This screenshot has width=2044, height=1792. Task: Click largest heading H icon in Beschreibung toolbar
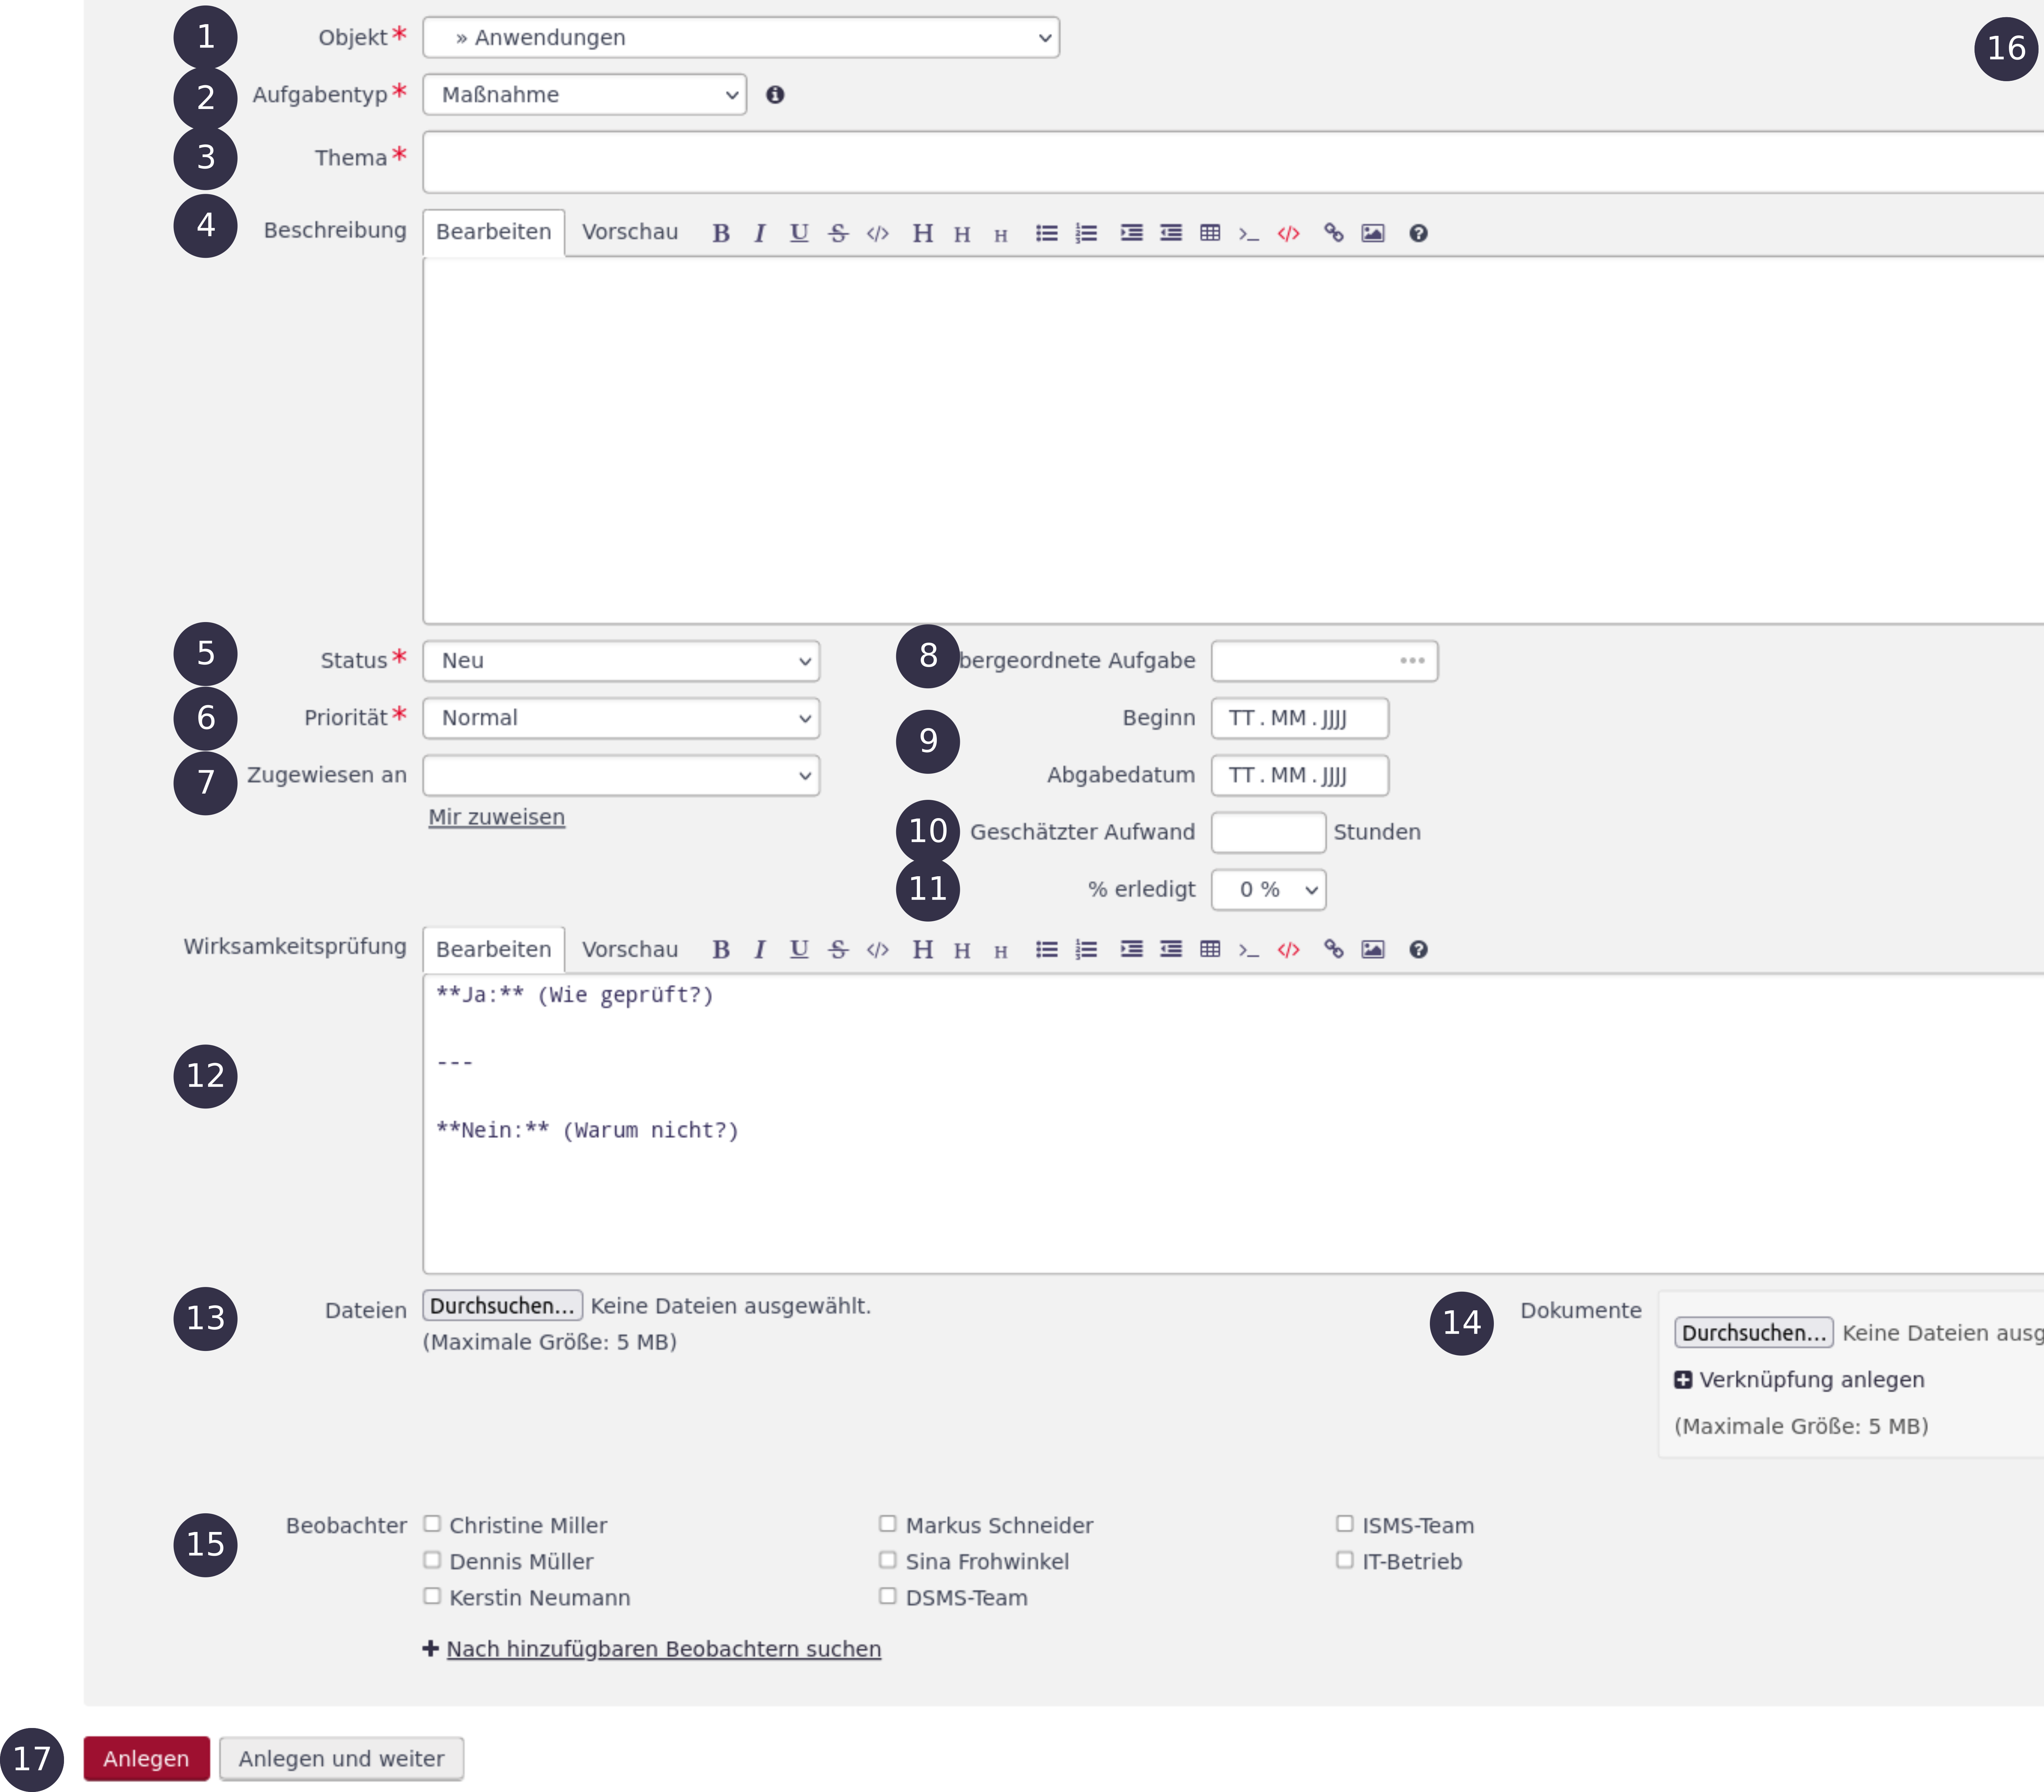922,233
